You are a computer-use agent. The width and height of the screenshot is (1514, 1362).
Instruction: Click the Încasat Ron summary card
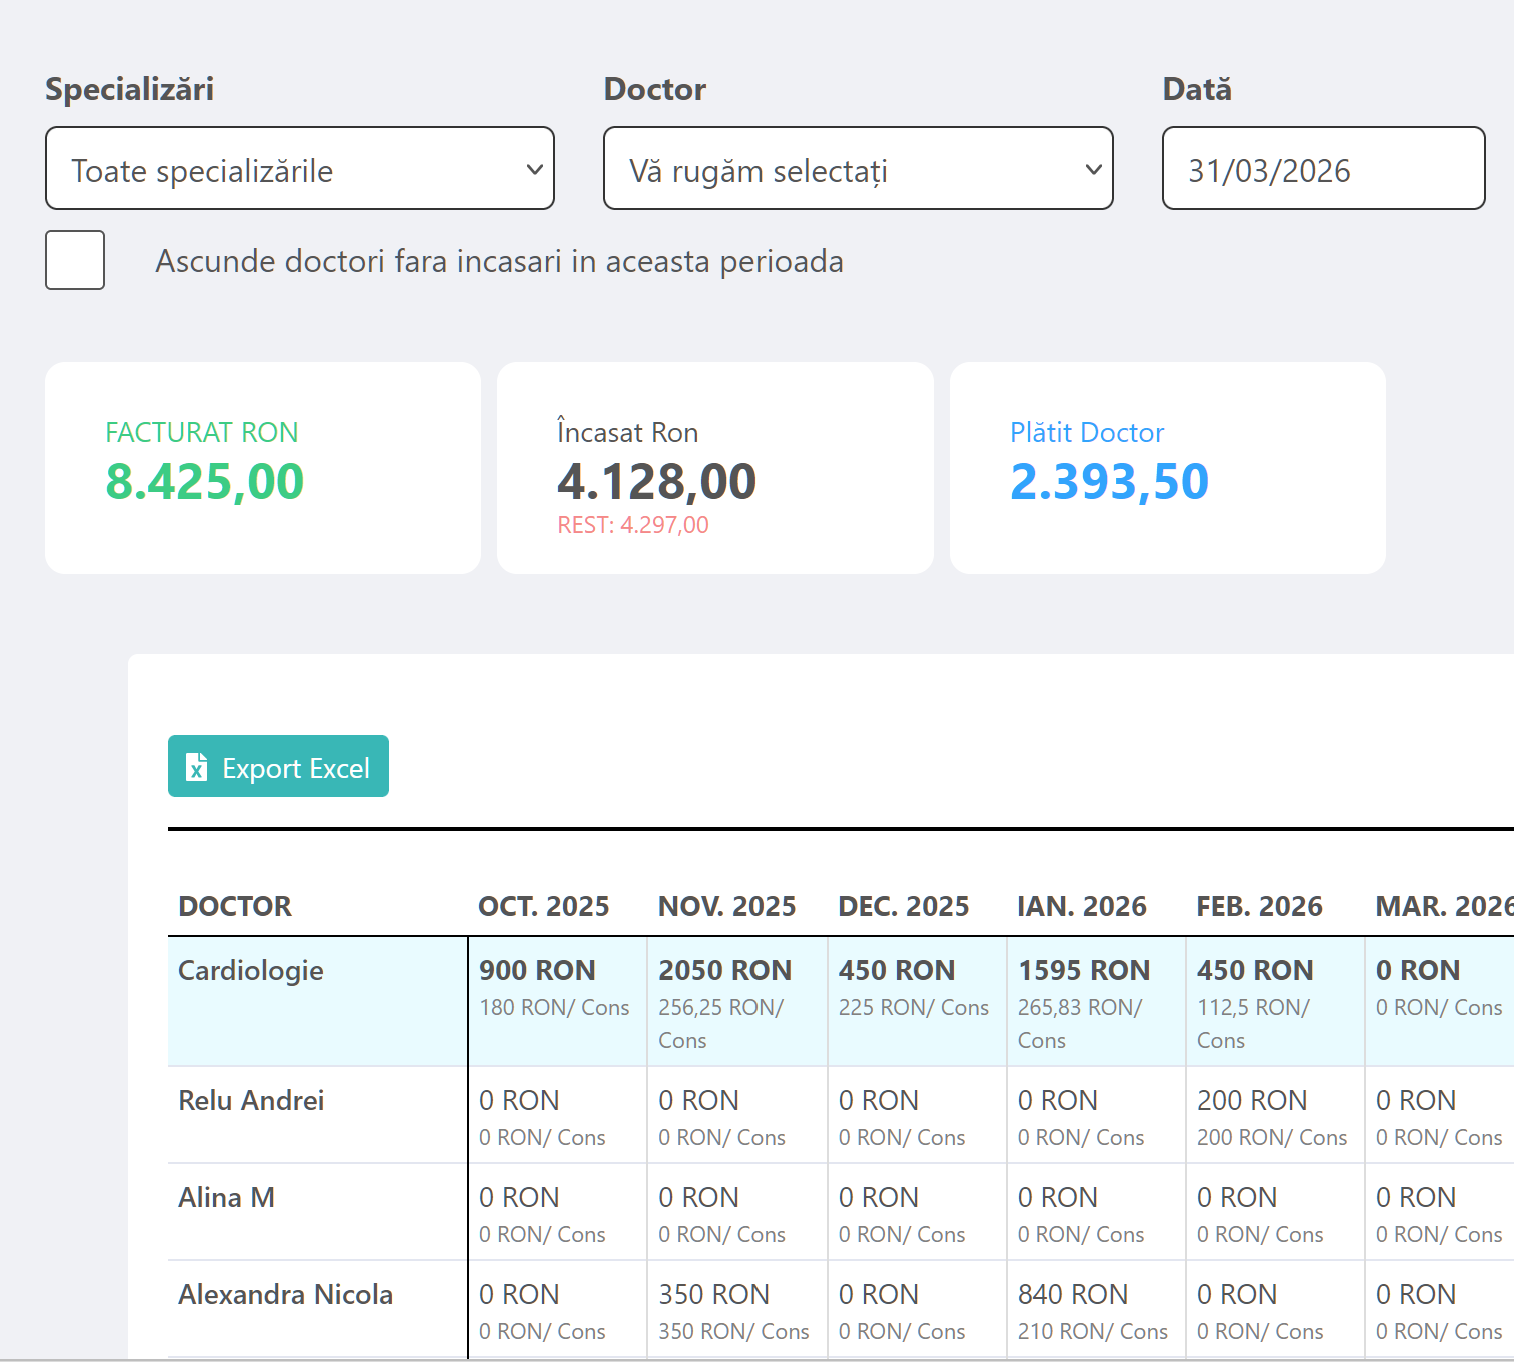click(x=715, y=468)
